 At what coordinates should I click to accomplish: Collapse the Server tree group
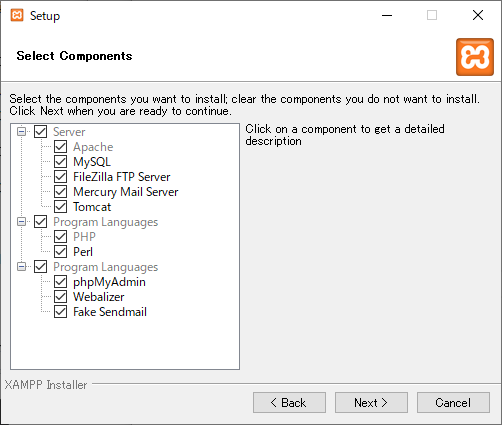tap(21, 132)
